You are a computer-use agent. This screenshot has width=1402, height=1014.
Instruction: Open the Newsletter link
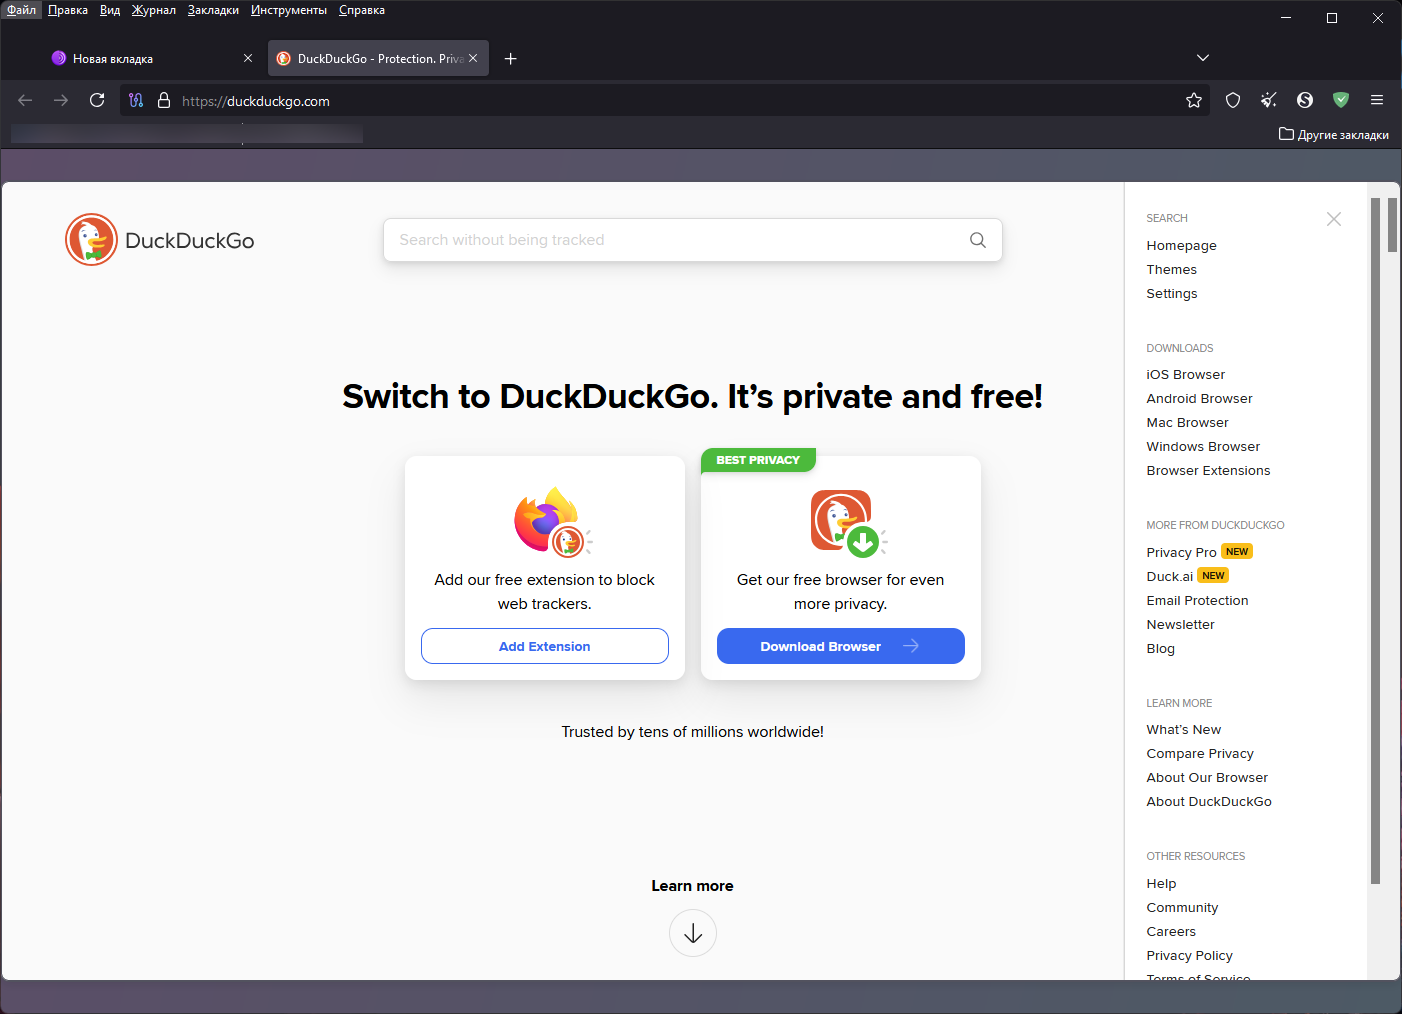point(1180,625)
